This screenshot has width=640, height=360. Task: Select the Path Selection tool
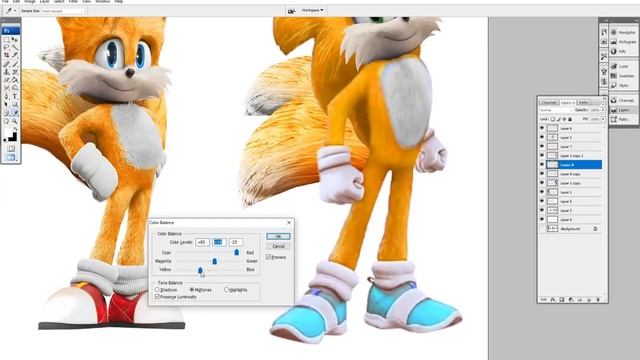[x=7, y=104]
